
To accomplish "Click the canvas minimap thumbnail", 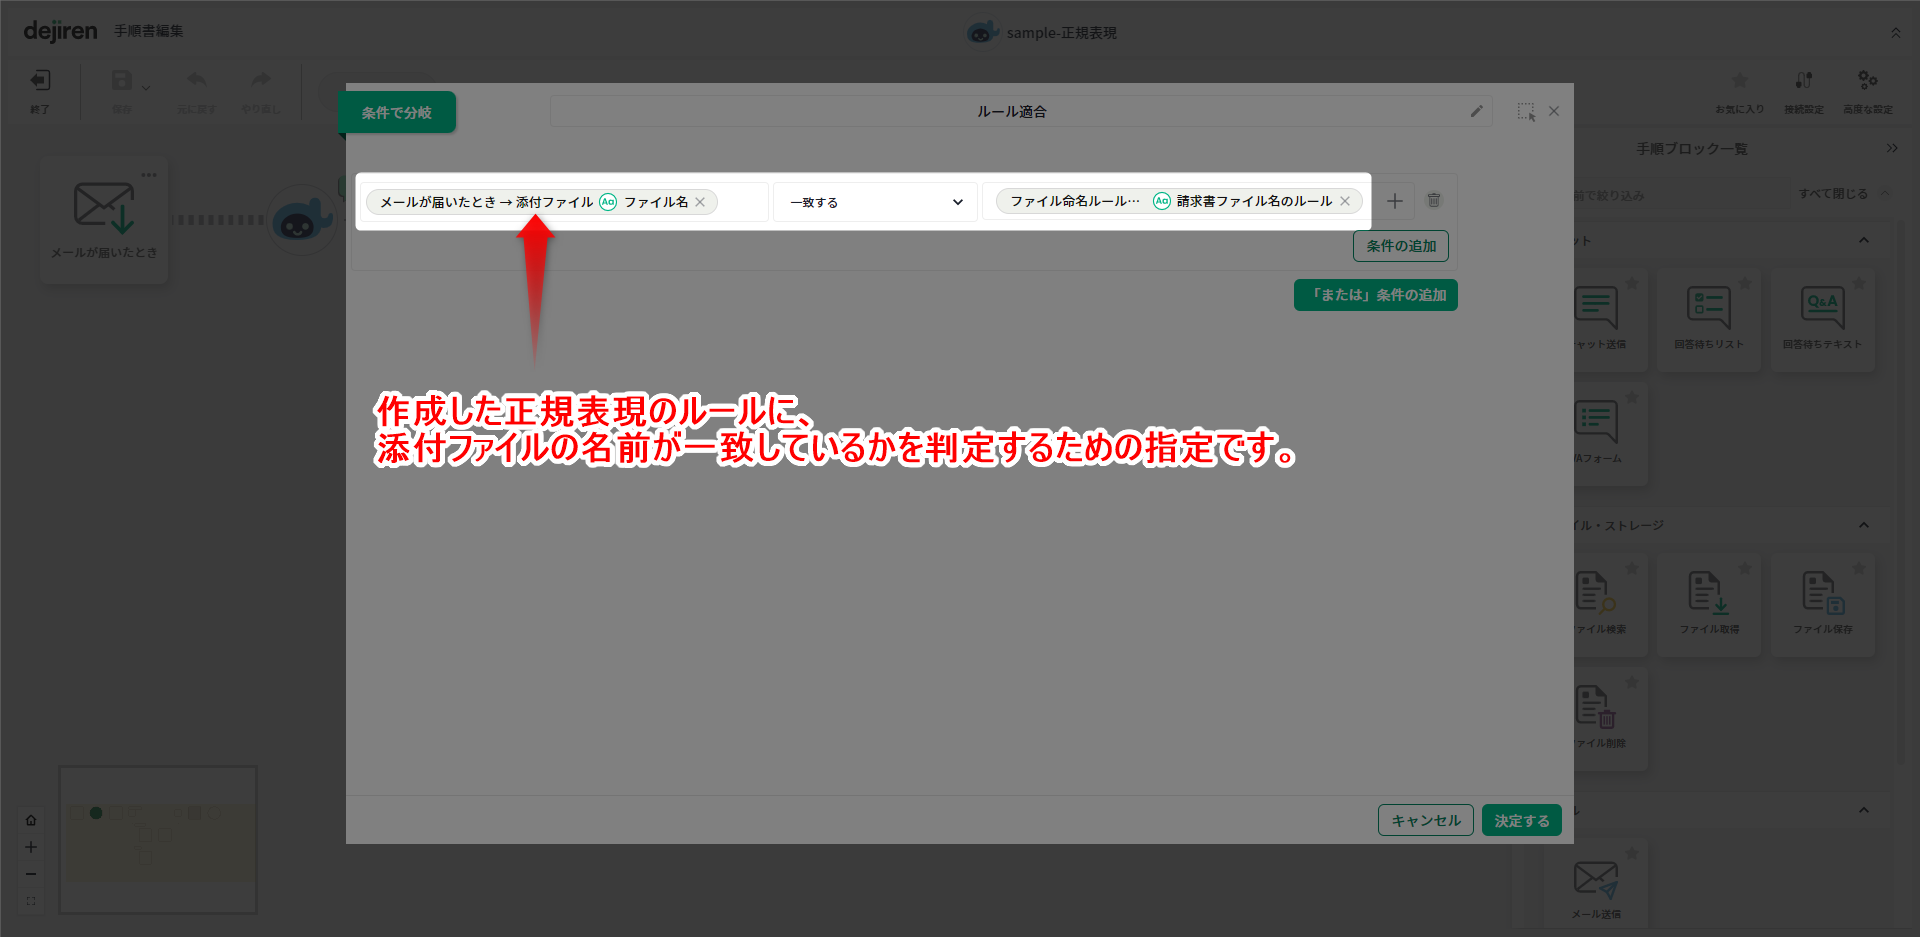I will point(158,840).
